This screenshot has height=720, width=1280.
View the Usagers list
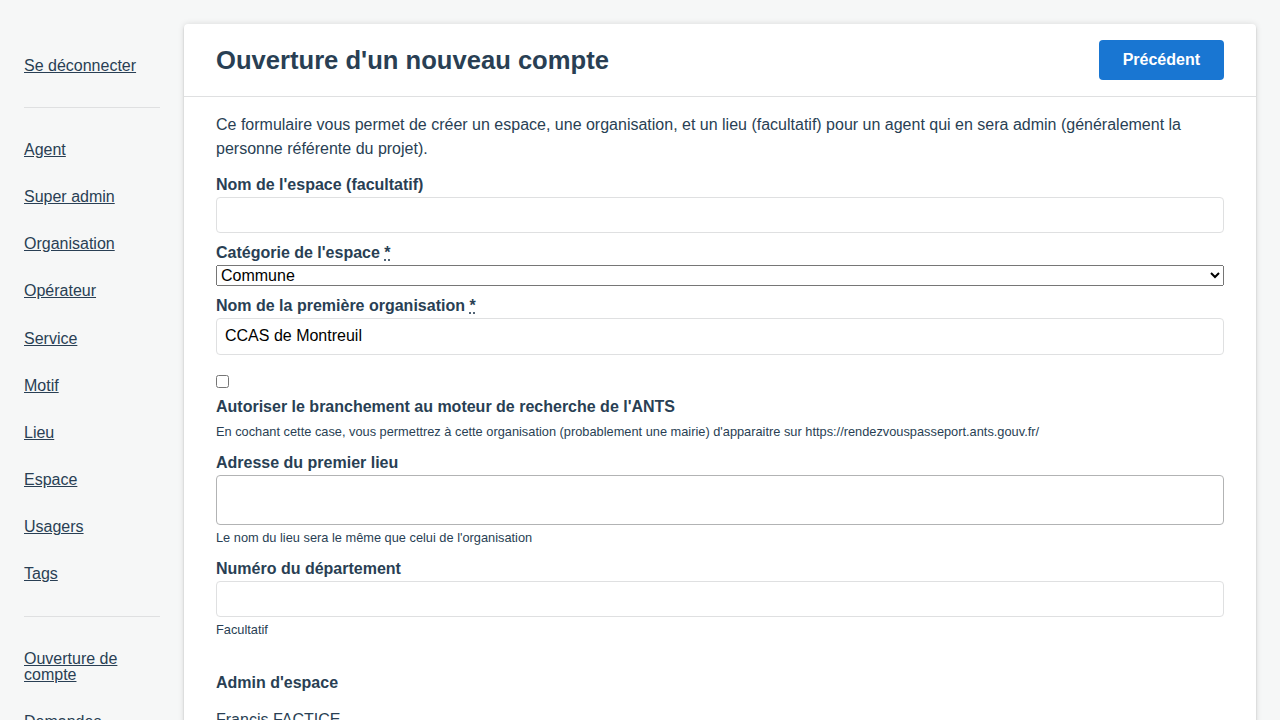pyautogui.click(x=54, y=527)
